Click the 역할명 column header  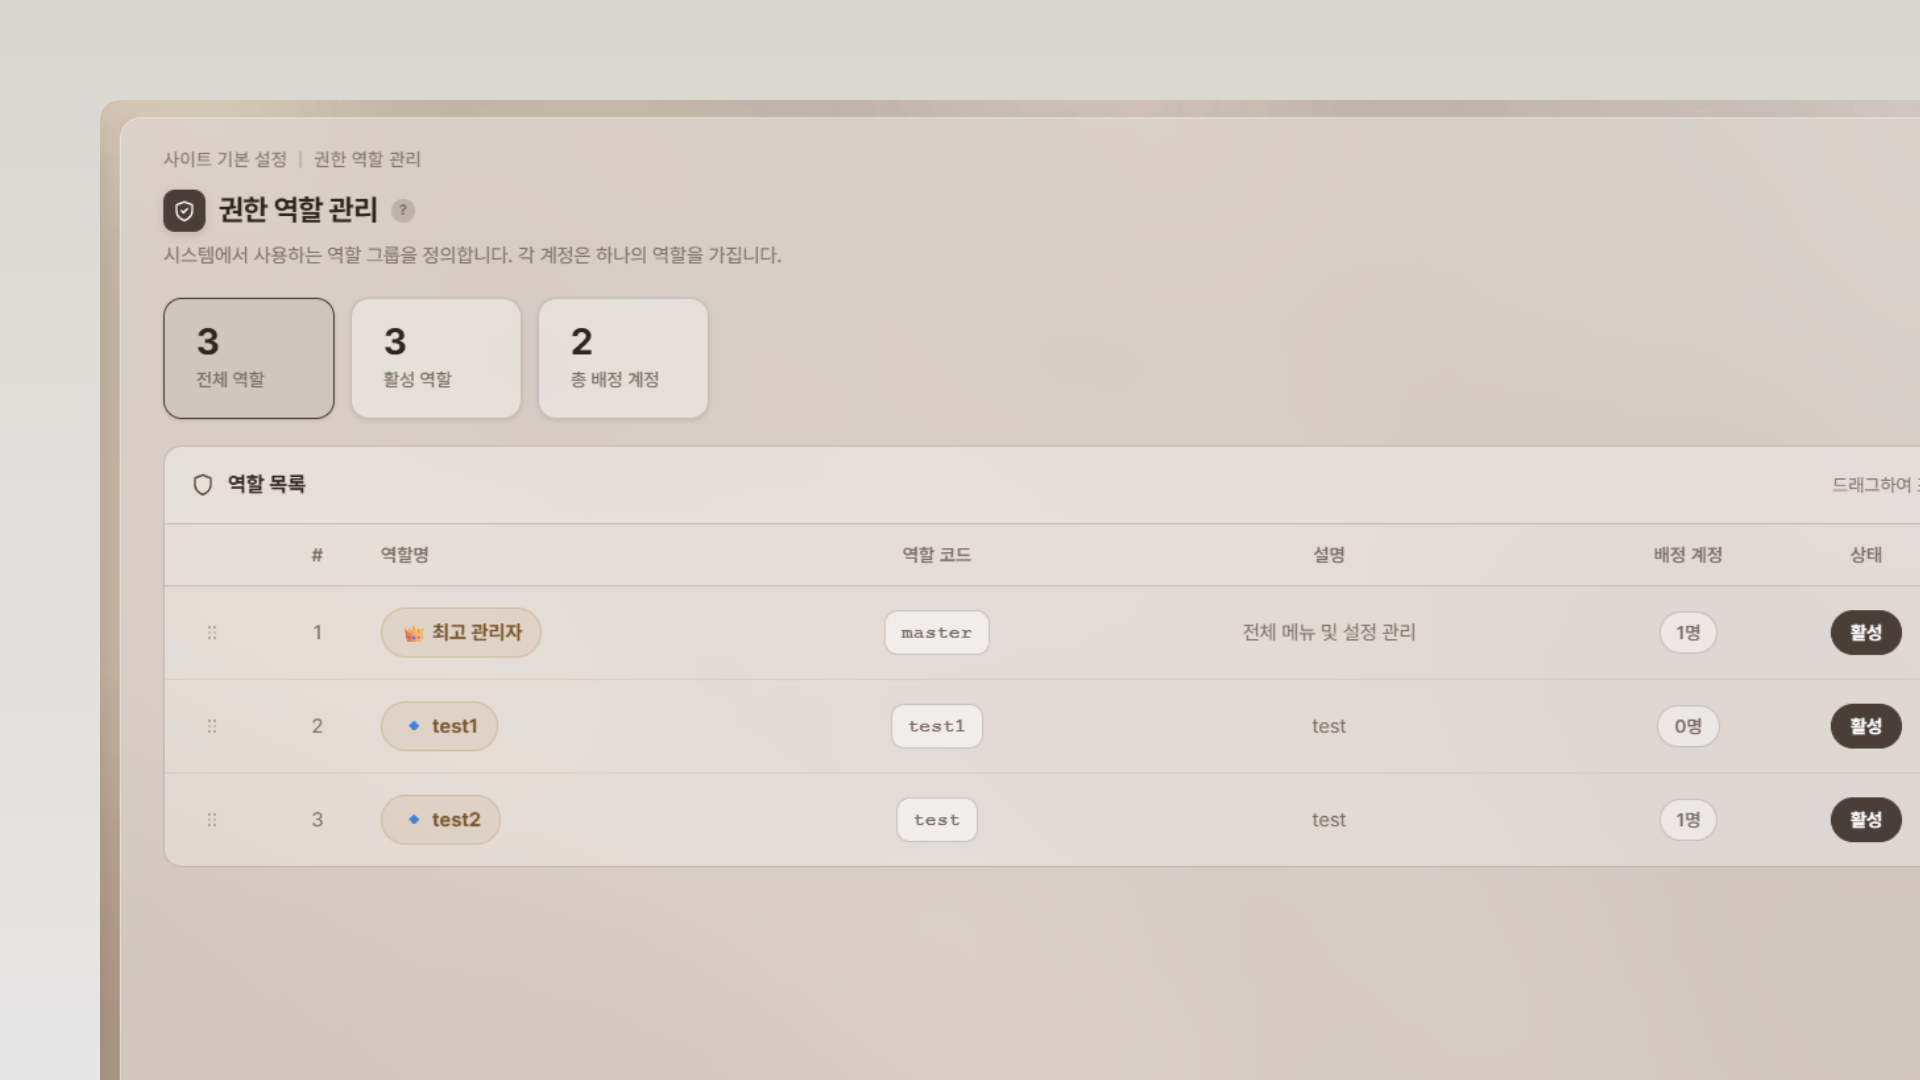click(x=405, y=555)
